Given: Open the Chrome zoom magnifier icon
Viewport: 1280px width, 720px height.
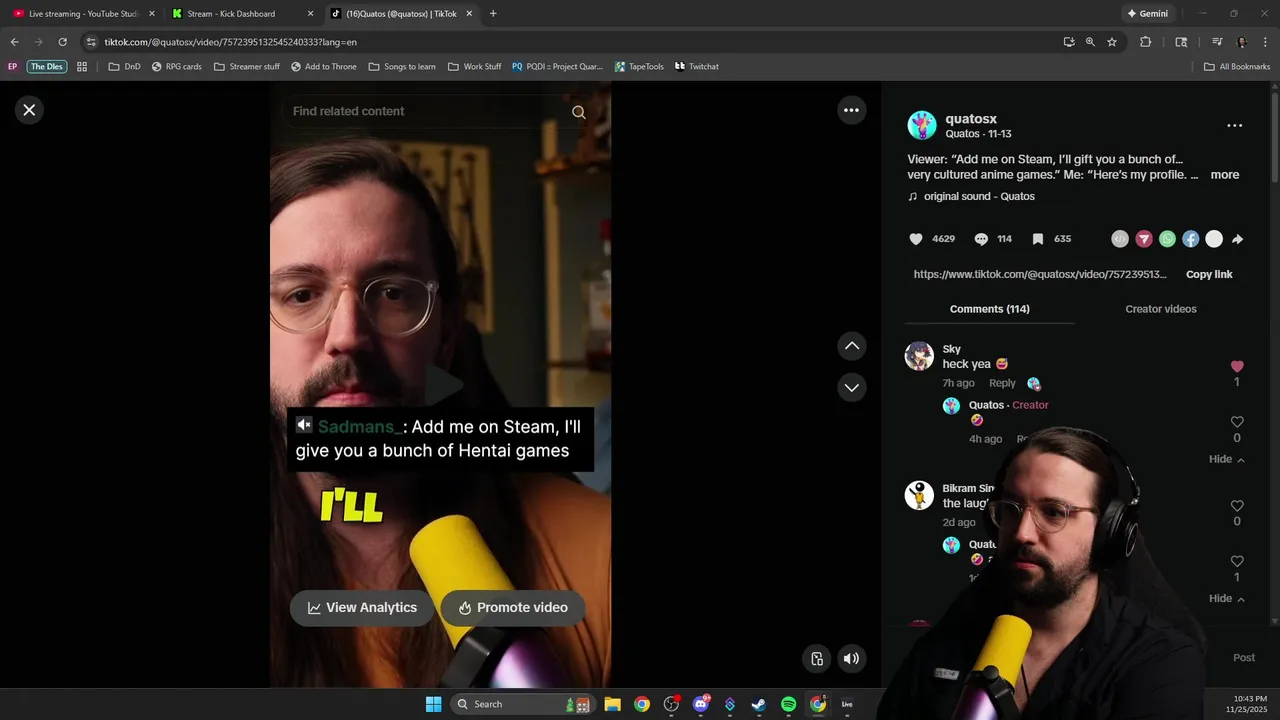Looking at the screenshot, I should pos(1090,42).
